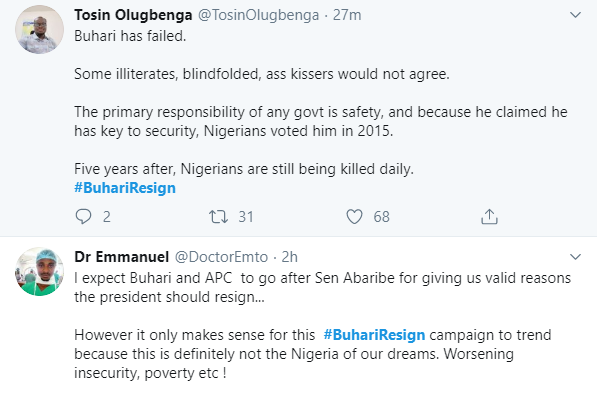
Task: Open #BuhariResign hashtag in Tosin's tweet
Action: [x=125, y=188]
